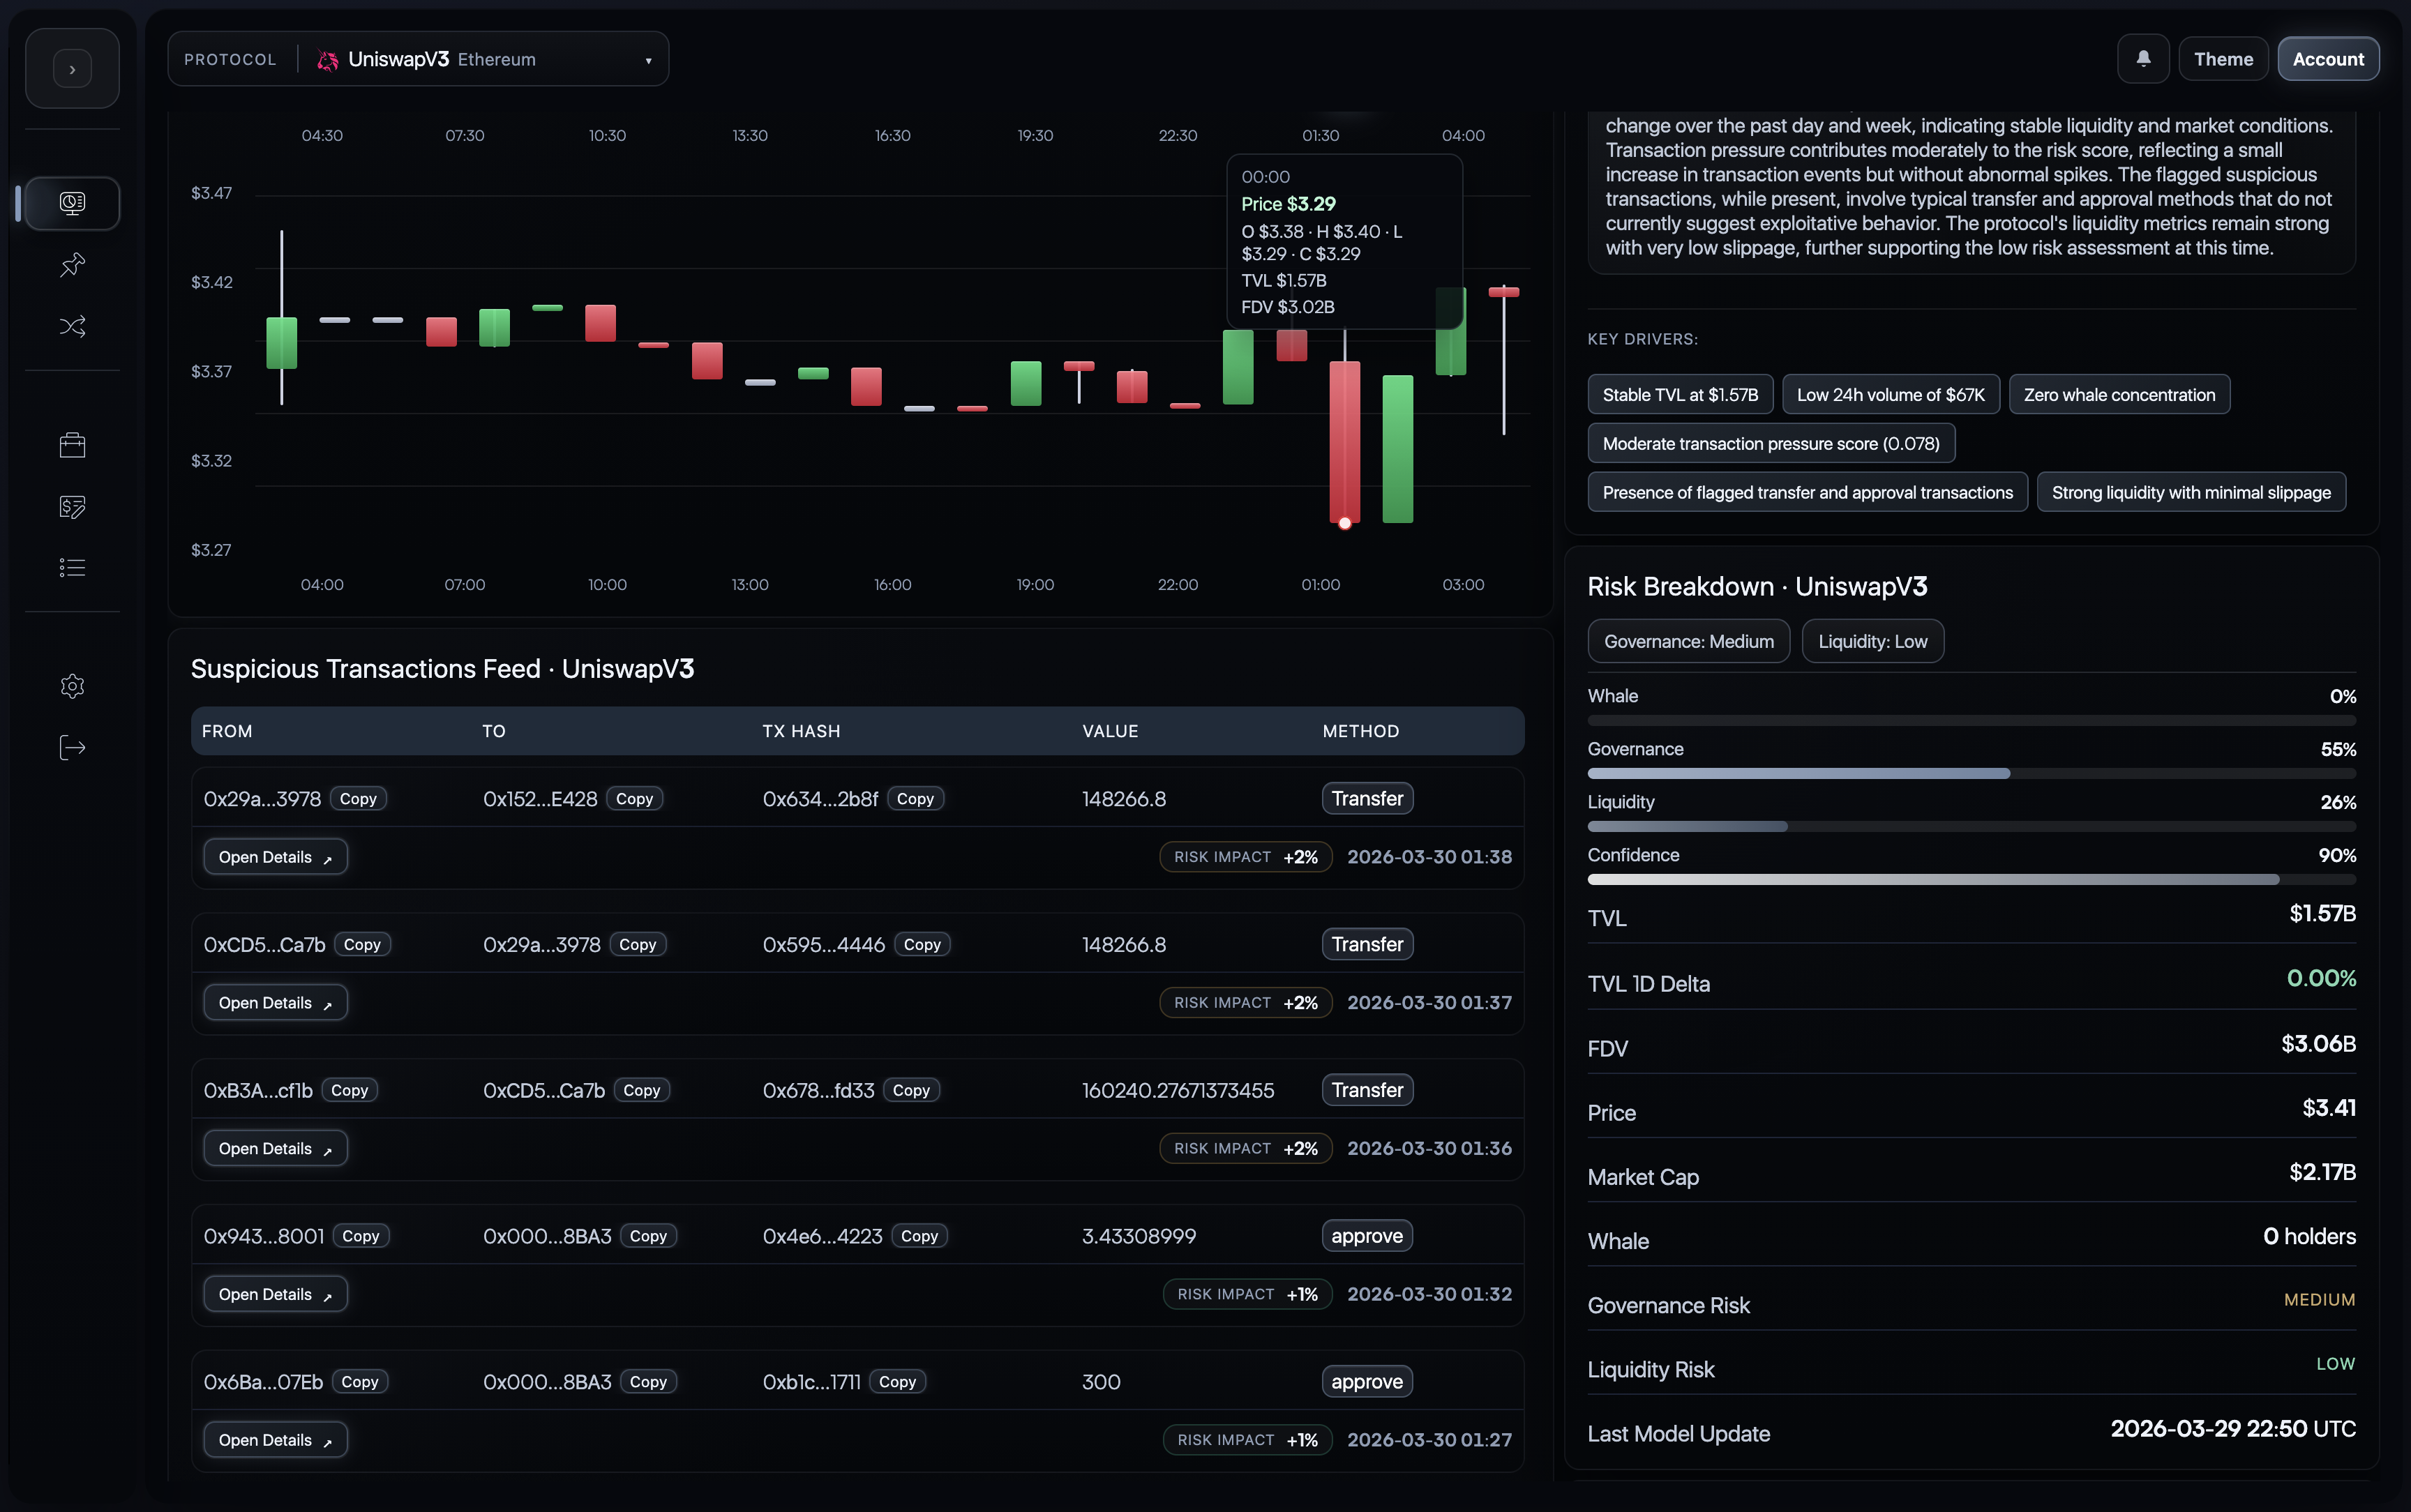Copy the 0x943...8001 sender address
This screenshot has width=2411, height=1512.
(361, 1237)
